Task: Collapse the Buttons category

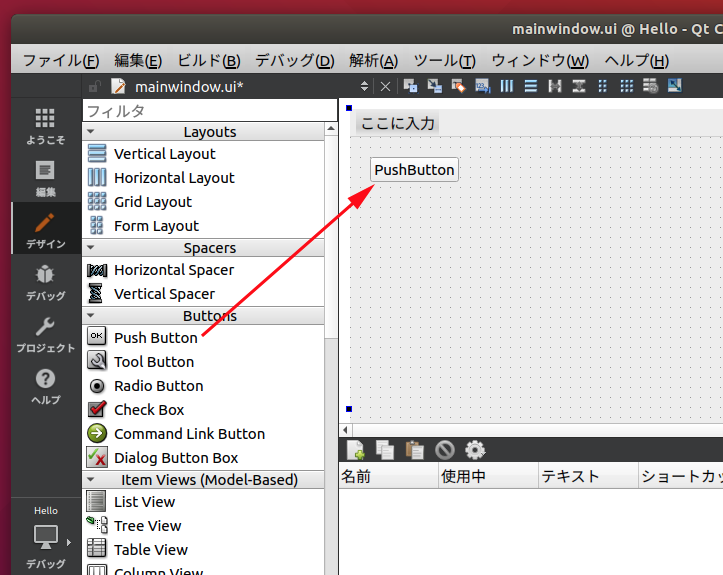Action: click(x=91, y=315)
